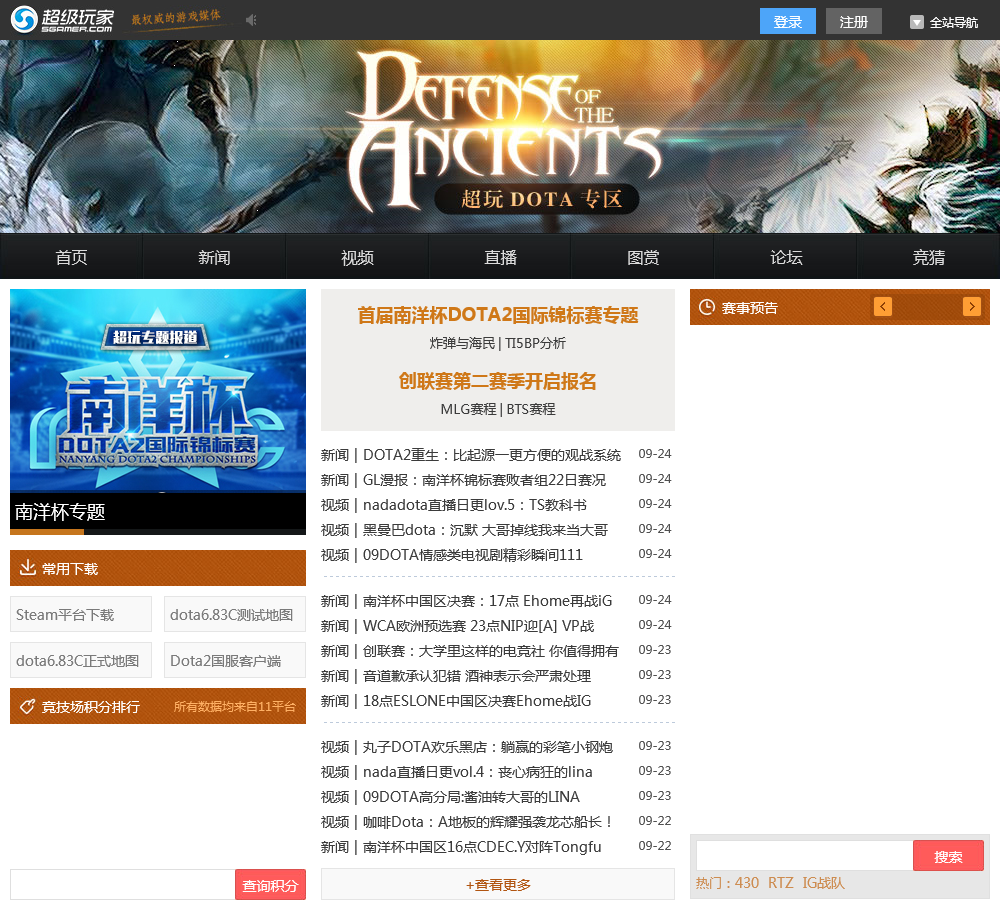Click Steam平台下载 link
Image resolution: width=1000 pixels, height=909 pixels.
(81, 614)
